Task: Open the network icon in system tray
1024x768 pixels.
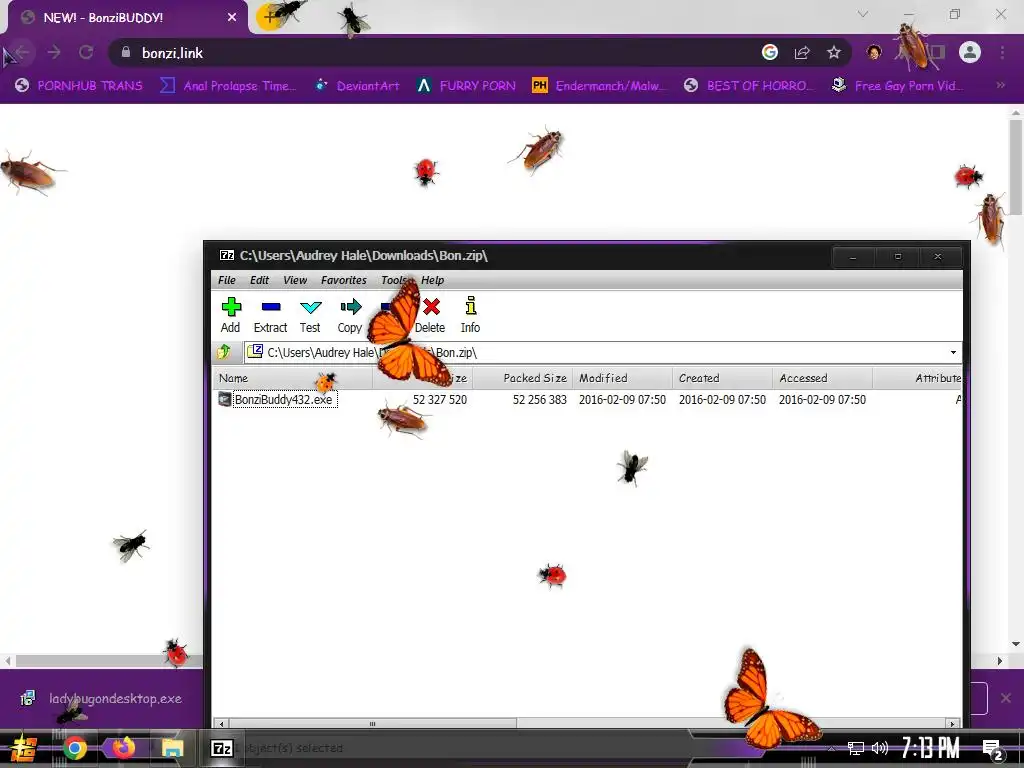Action: [x=856, y=748]
